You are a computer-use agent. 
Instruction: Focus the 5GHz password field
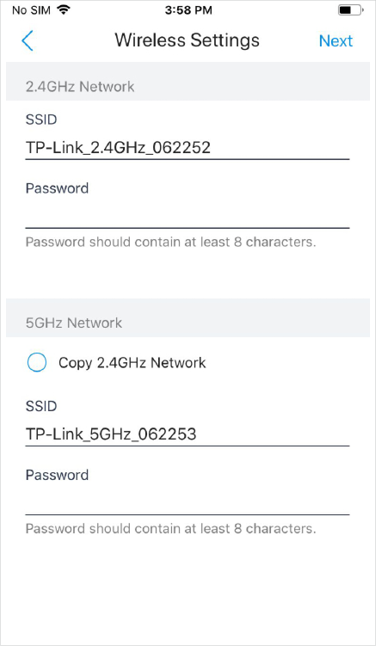(187, 503)
